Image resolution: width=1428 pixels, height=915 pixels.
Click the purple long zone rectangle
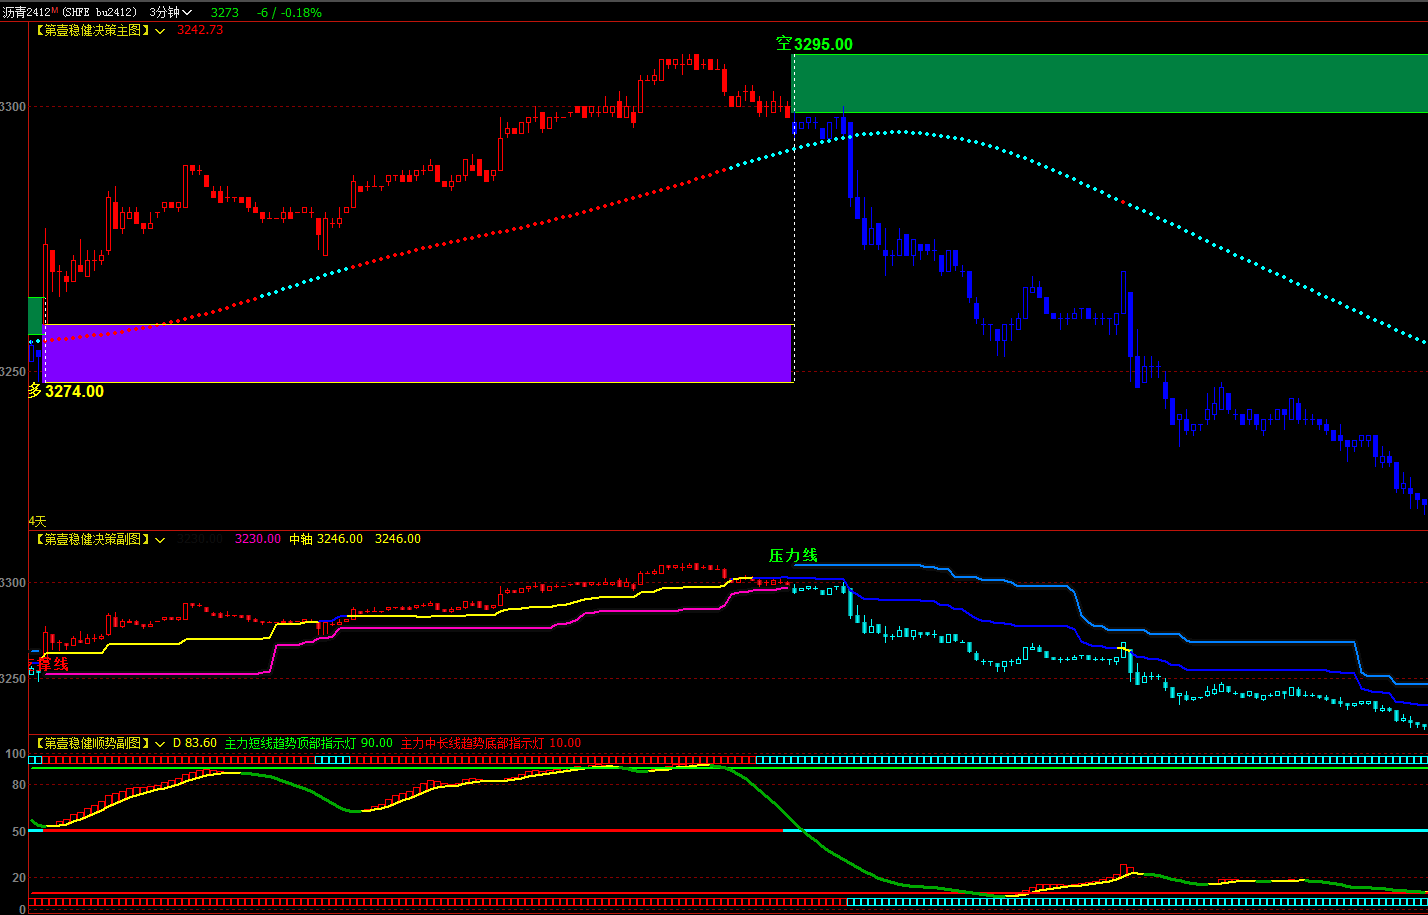point(419,353)
